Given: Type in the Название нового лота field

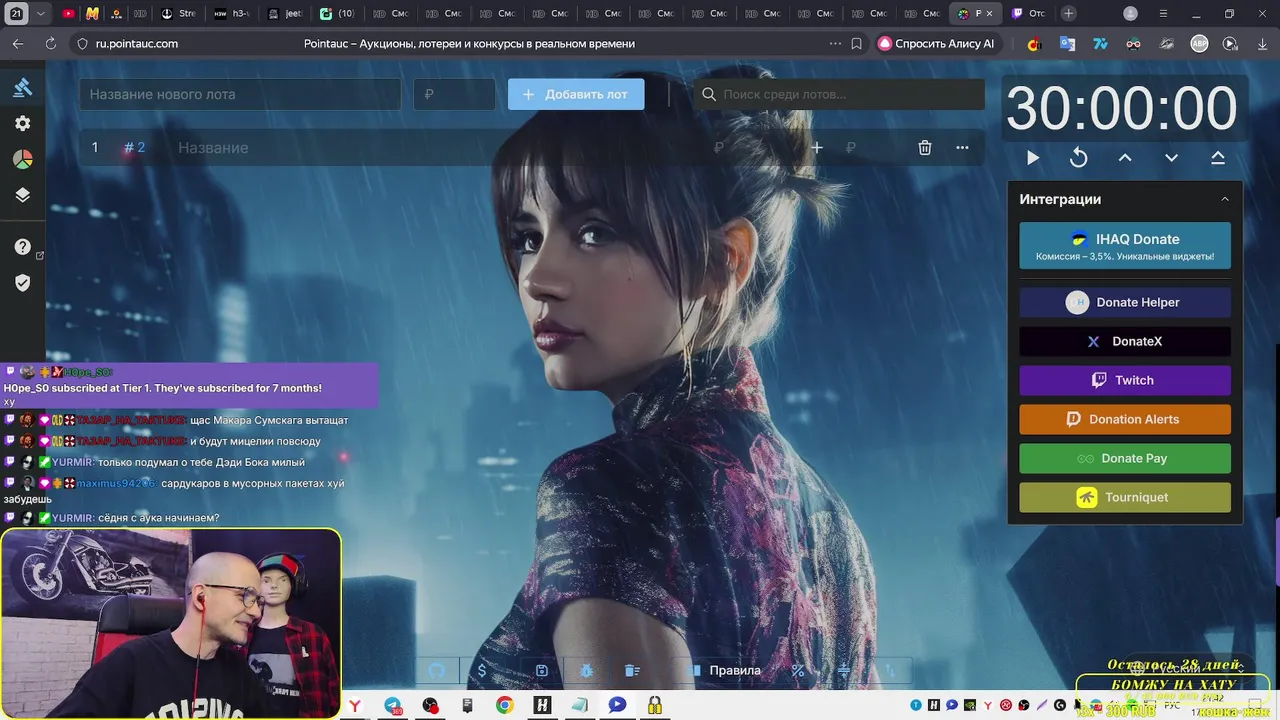Looking at the screenshot, I should tap(240, 94).
